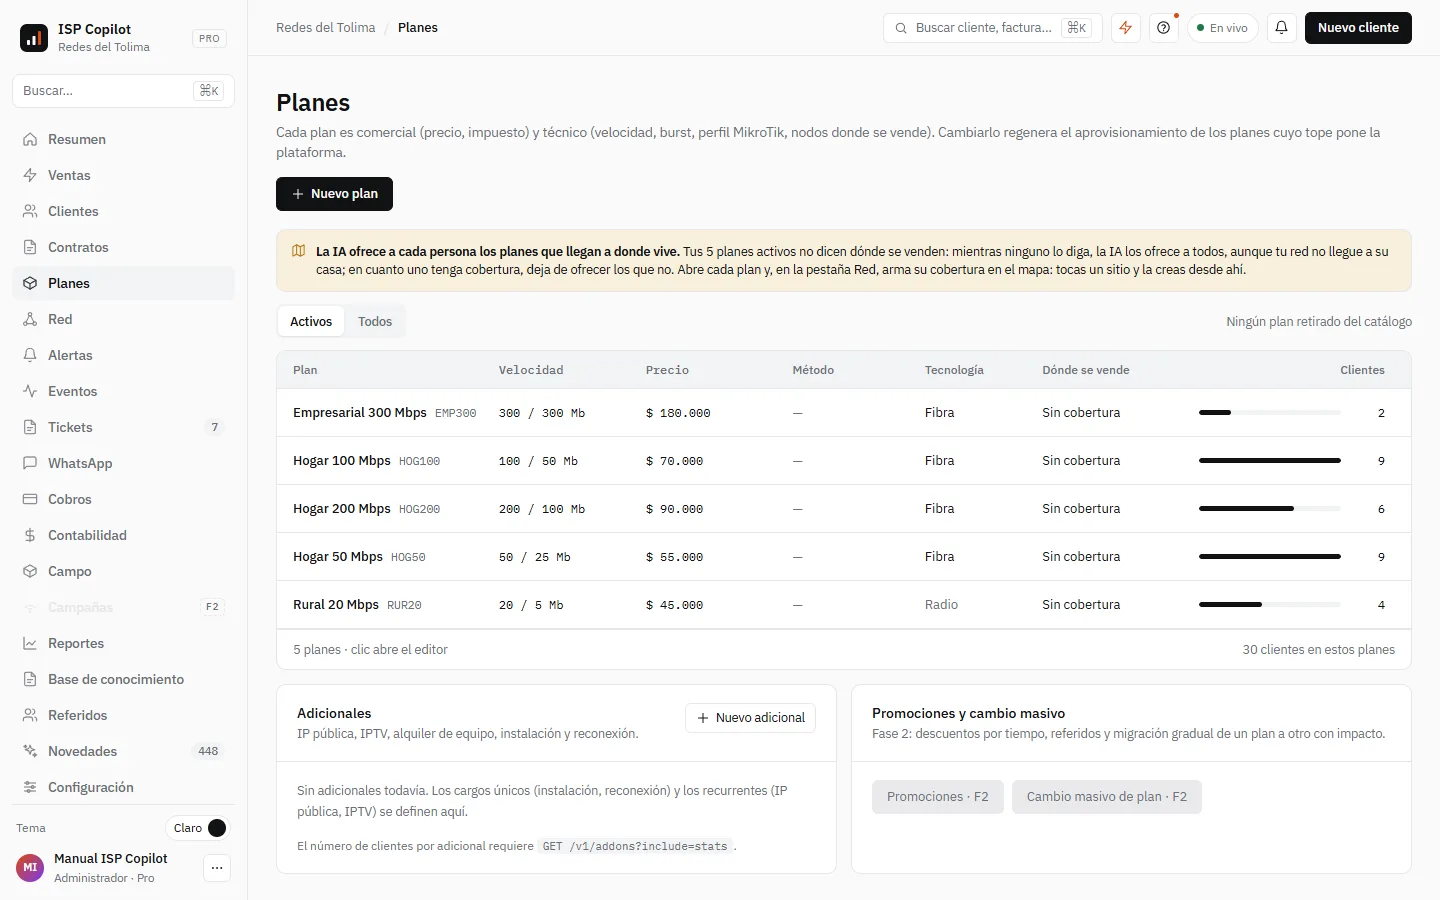The height and width of the screenshot is (900, 1440).
Task: Open notifications bell in top bar
Action: pyautogui.click(x=1281, y=28)
